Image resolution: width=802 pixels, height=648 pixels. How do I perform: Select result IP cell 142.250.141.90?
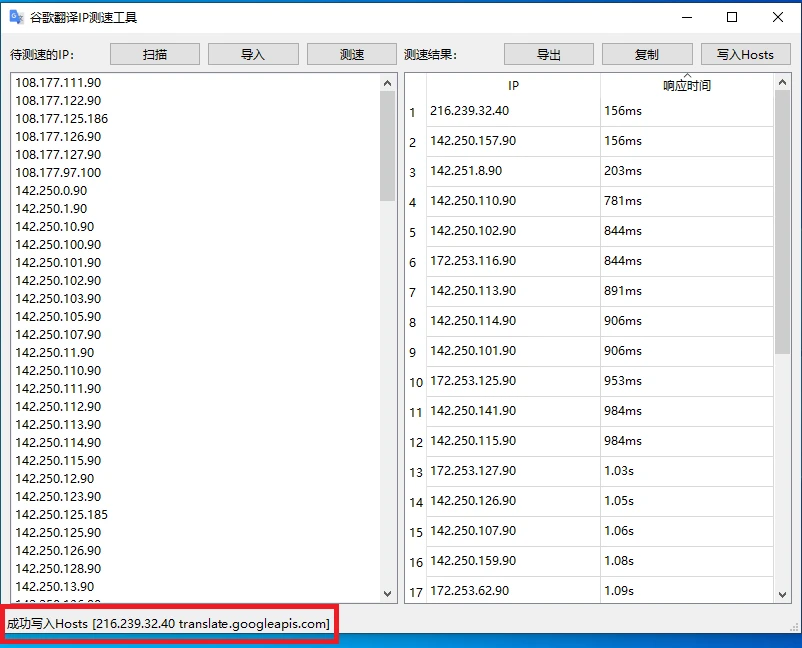[x=514, y=411]
